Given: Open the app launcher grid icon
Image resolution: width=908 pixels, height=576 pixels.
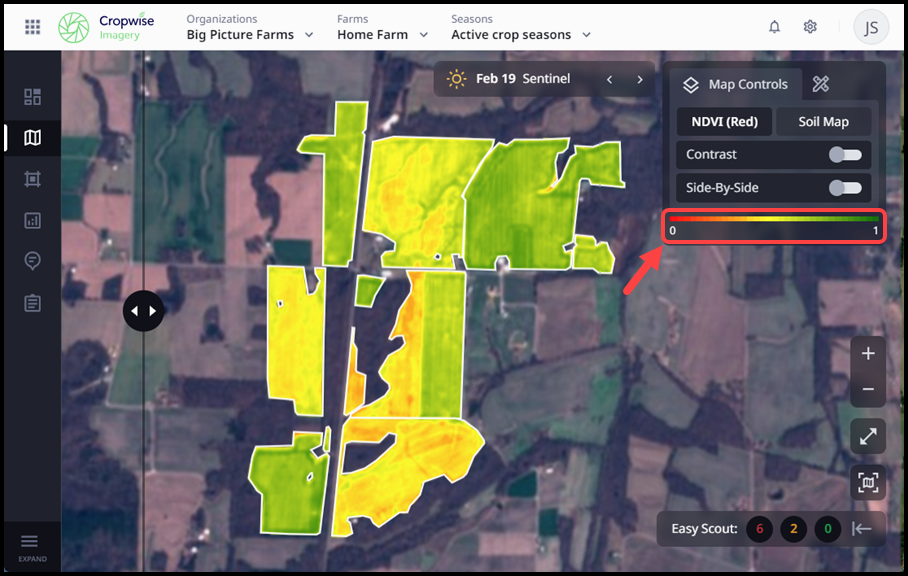Looking at the screenshot, I should coord(32,27).
